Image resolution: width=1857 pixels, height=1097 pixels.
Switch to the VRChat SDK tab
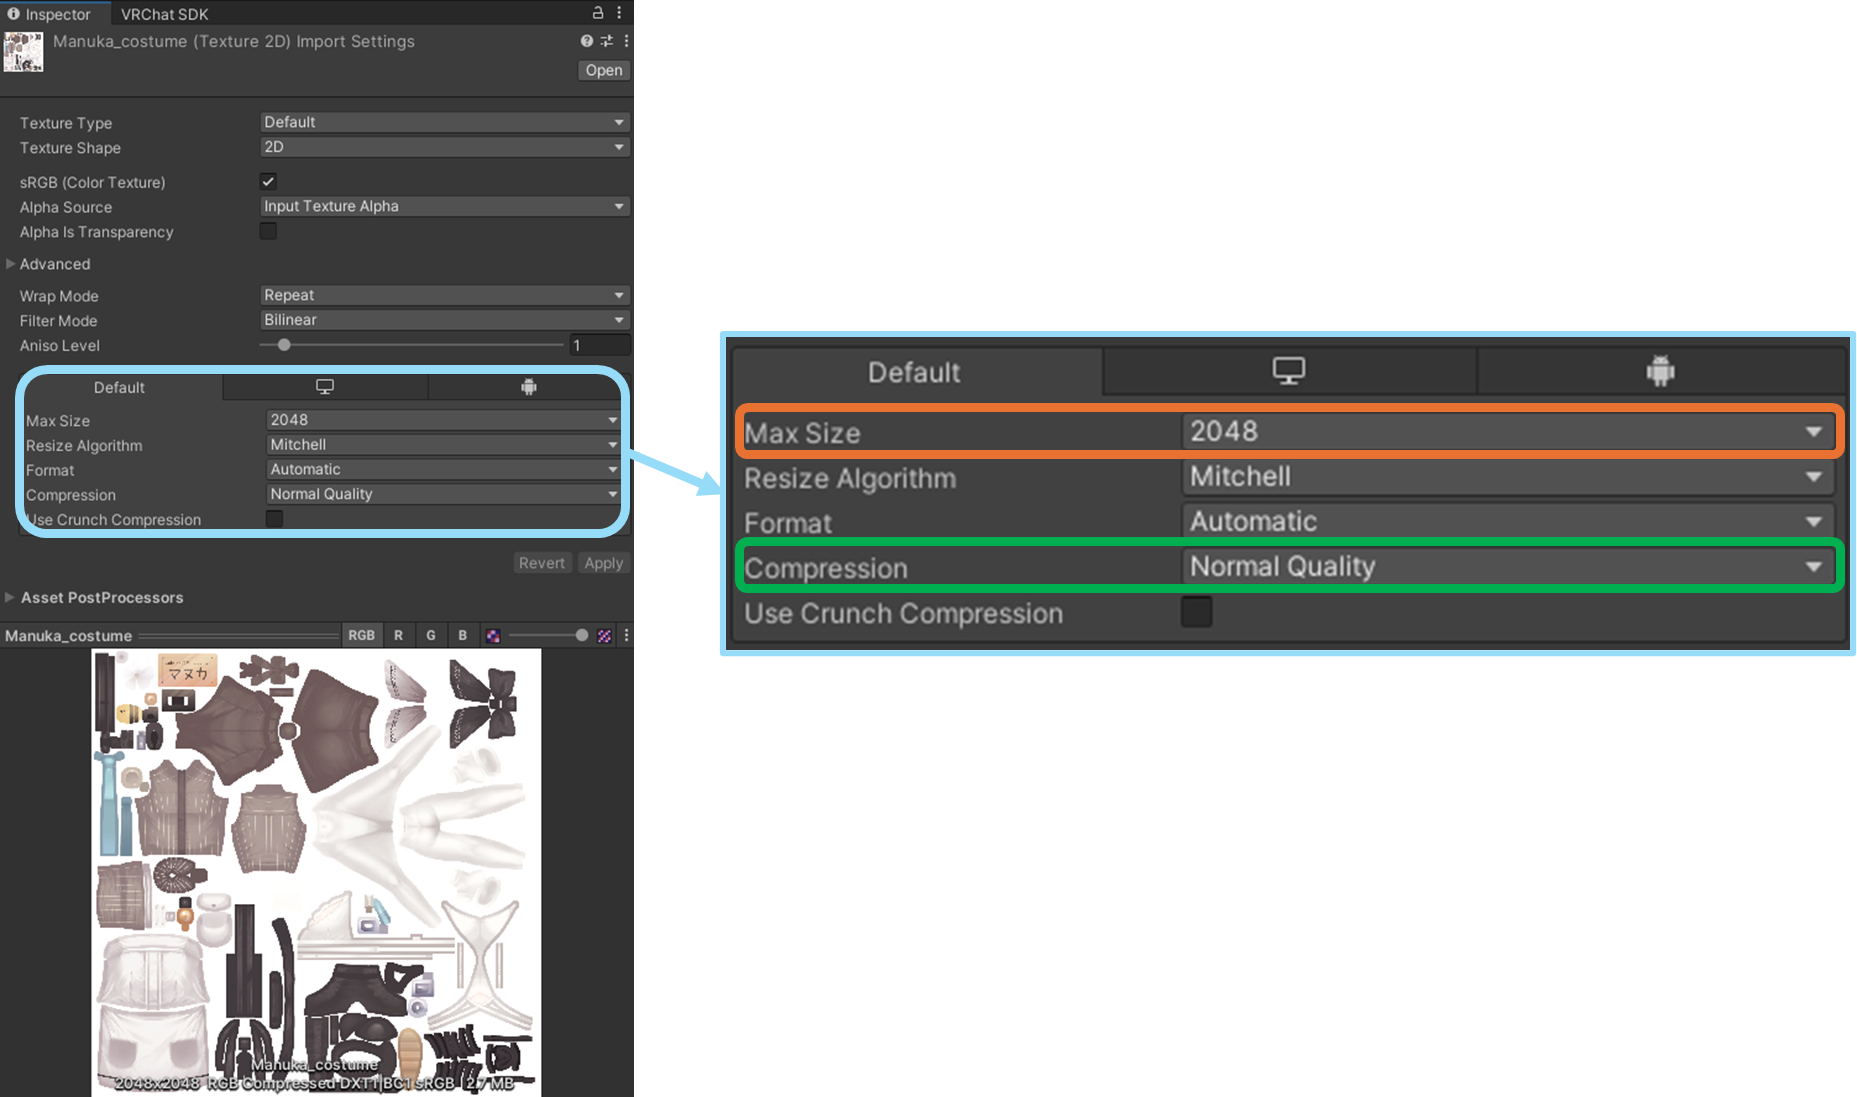pos(164,14)
